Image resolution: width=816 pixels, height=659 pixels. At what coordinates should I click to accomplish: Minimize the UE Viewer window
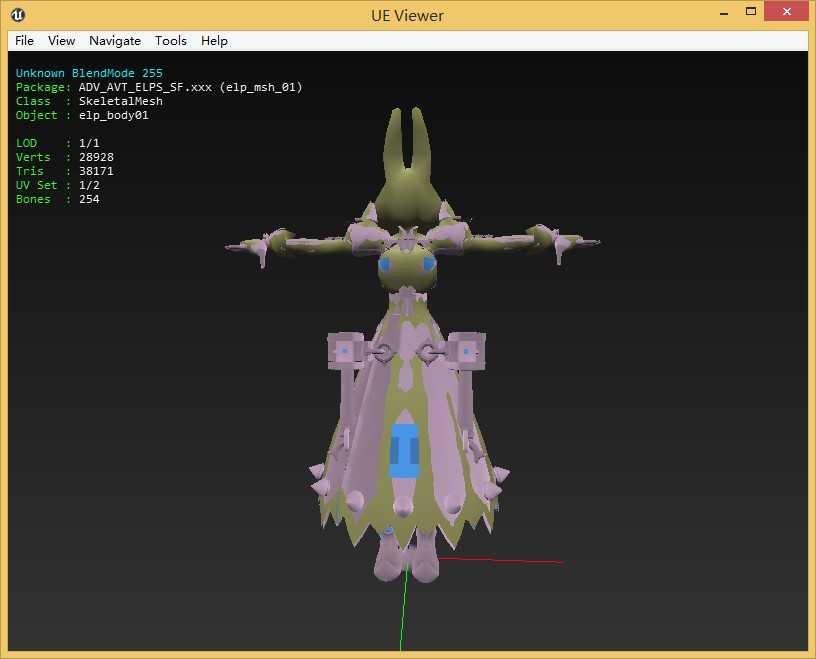click(724, 12)
